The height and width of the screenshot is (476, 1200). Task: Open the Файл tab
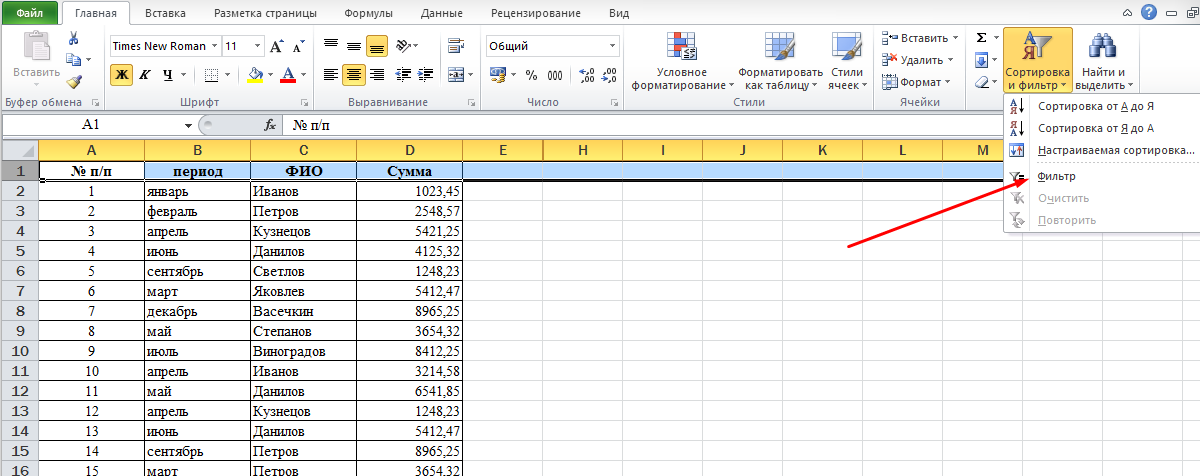pyautogui.click(x=29, y=13)
